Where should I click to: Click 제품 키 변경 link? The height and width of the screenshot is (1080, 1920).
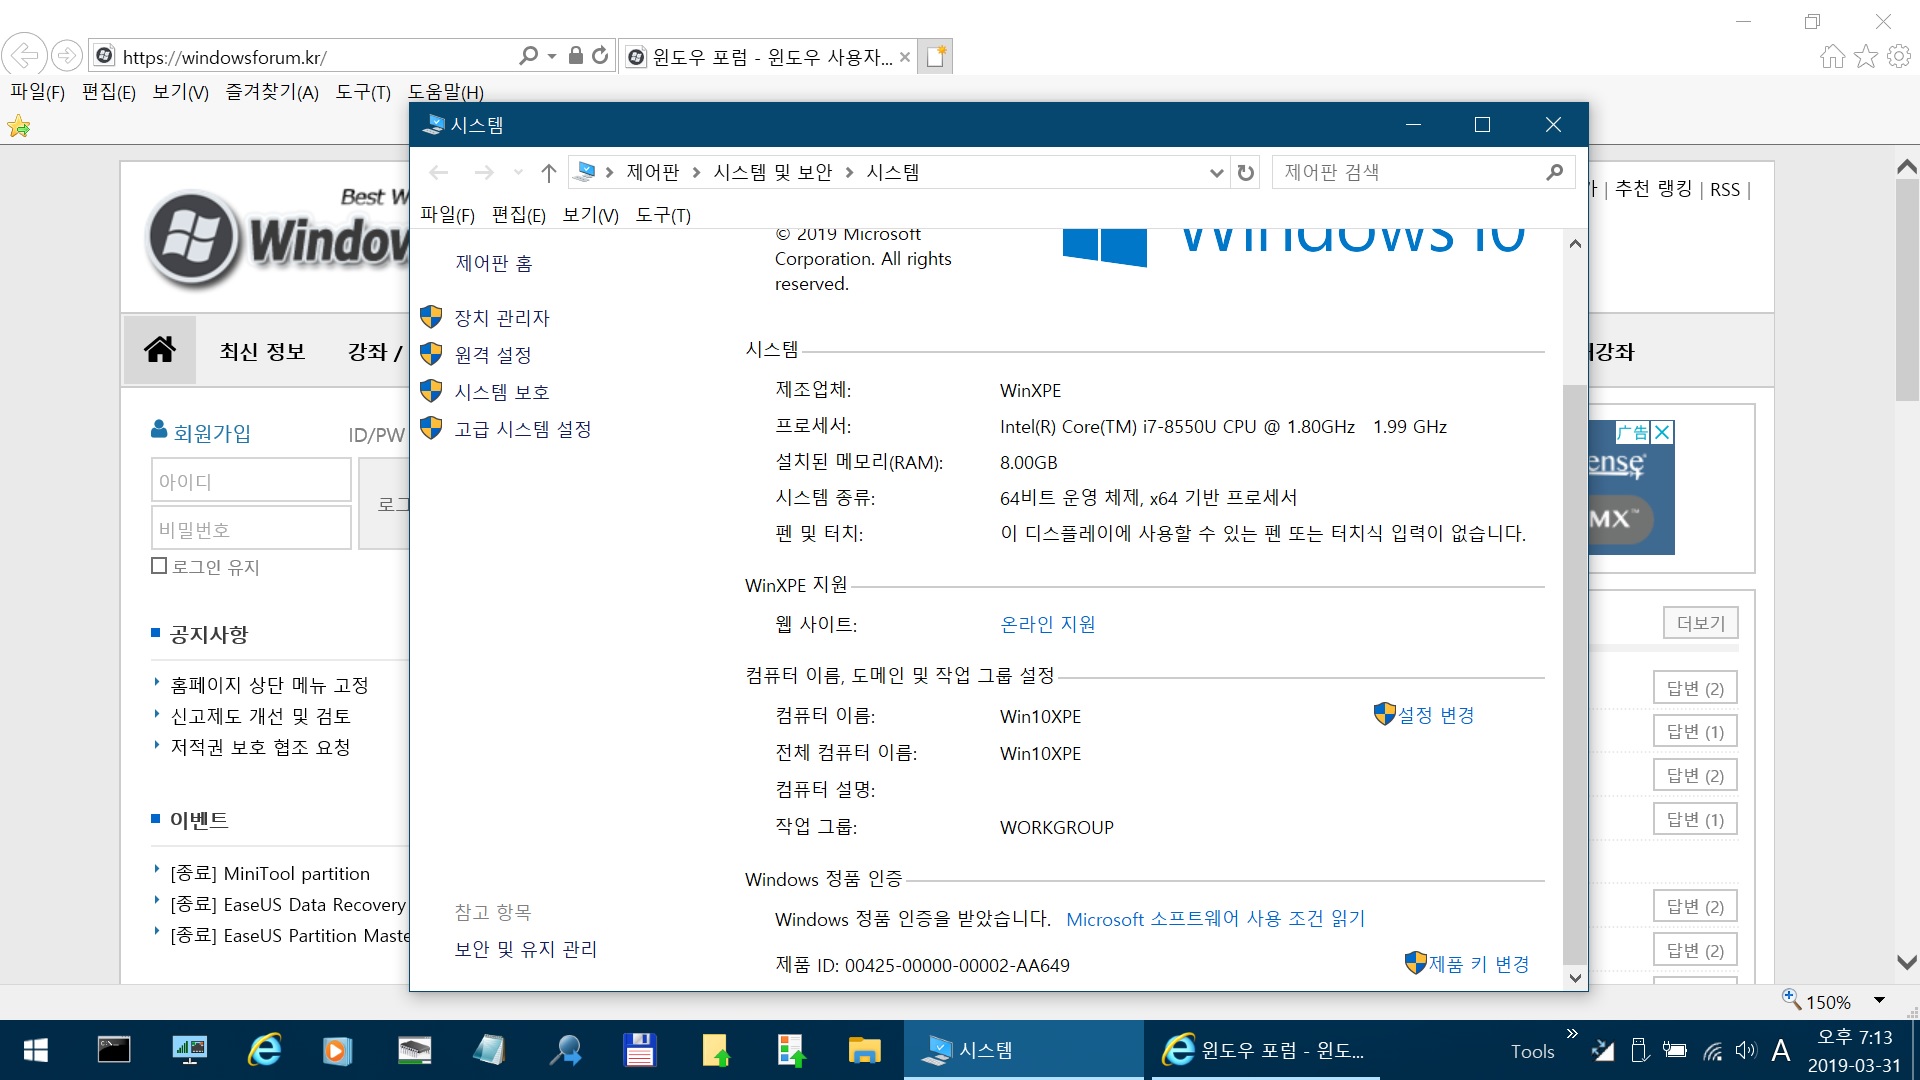(1479, 964)
